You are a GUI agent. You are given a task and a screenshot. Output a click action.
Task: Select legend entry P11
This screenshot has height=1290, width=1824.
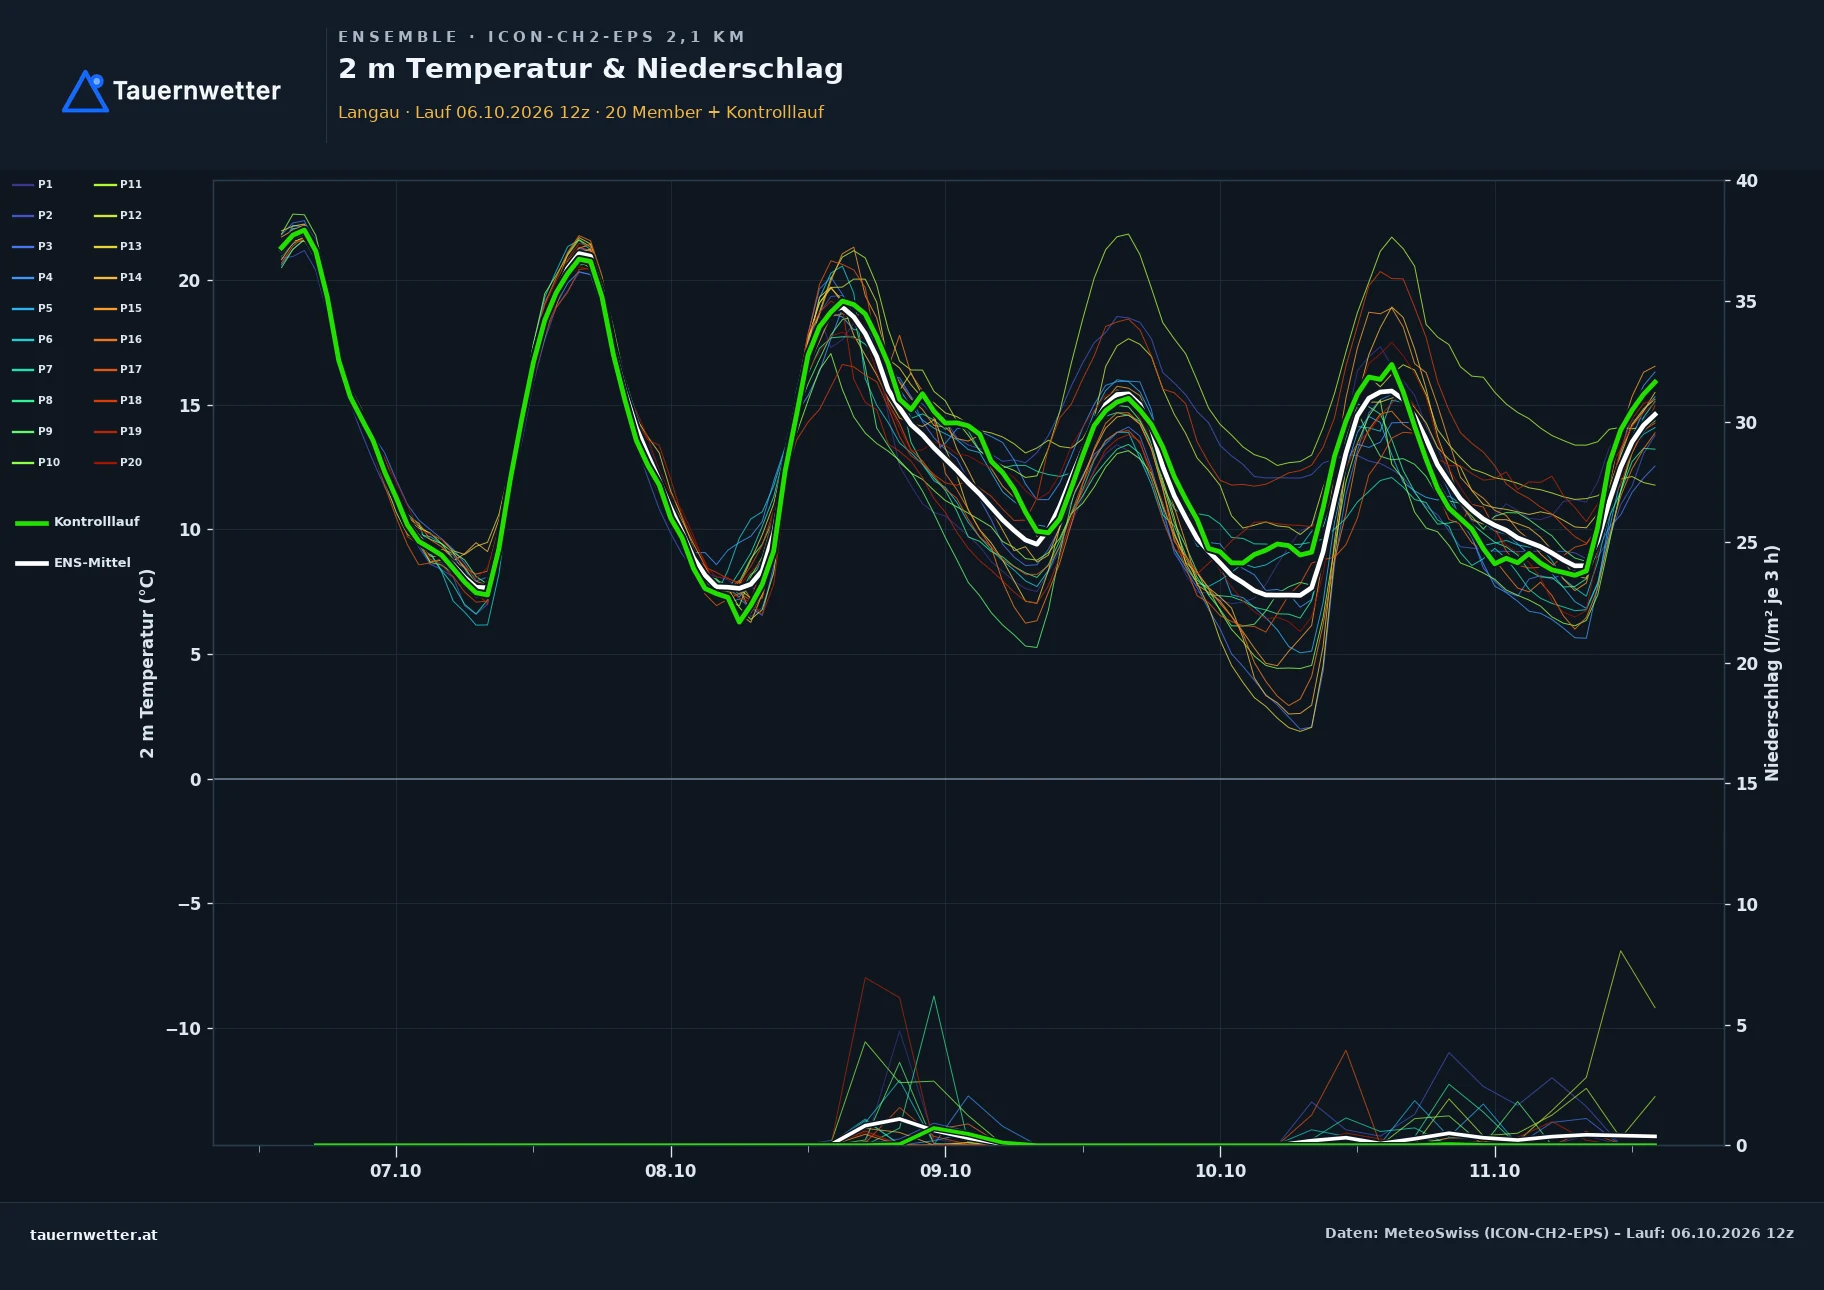coord(118,184)
